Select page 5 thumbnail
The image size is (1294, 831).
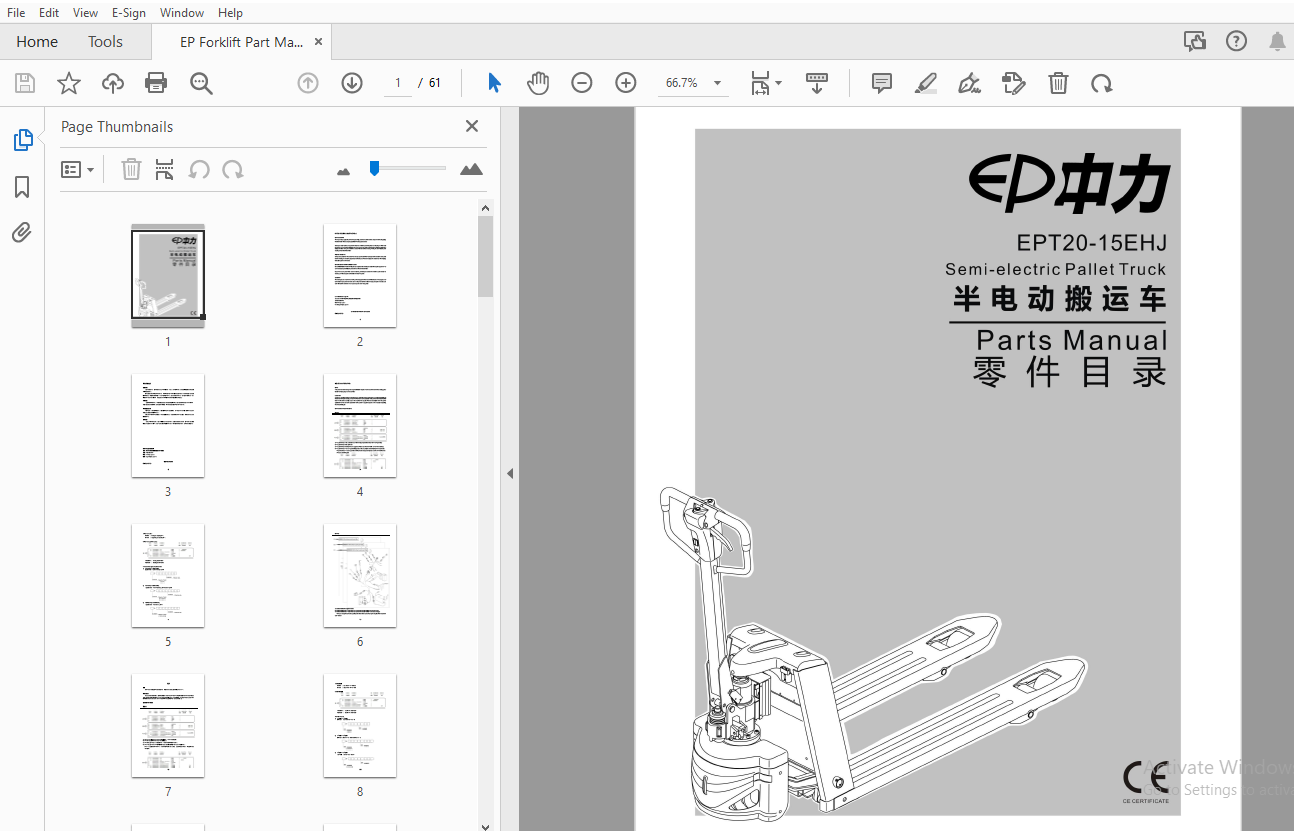(x=168, y=576)
